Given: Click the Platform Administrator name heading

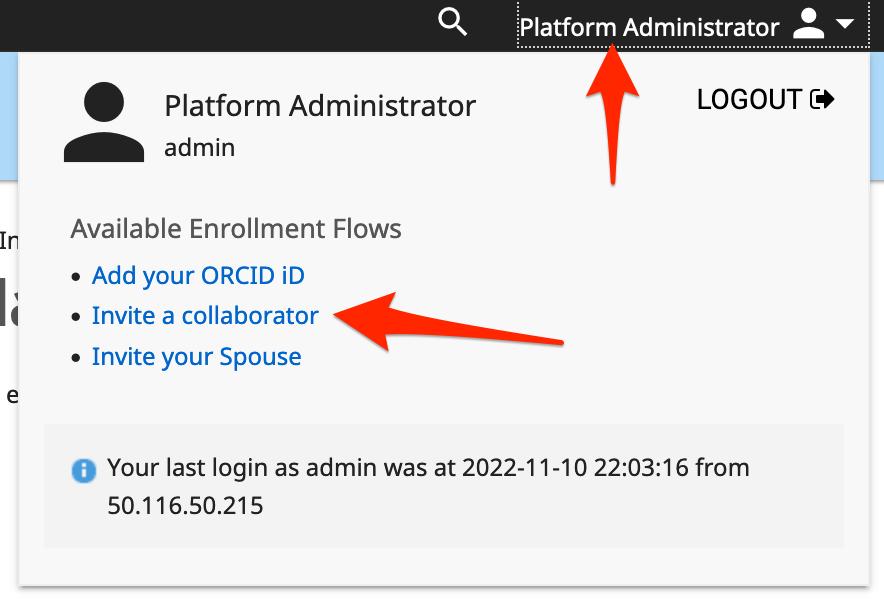Looking at the screenshot, I should click(320, 106).
